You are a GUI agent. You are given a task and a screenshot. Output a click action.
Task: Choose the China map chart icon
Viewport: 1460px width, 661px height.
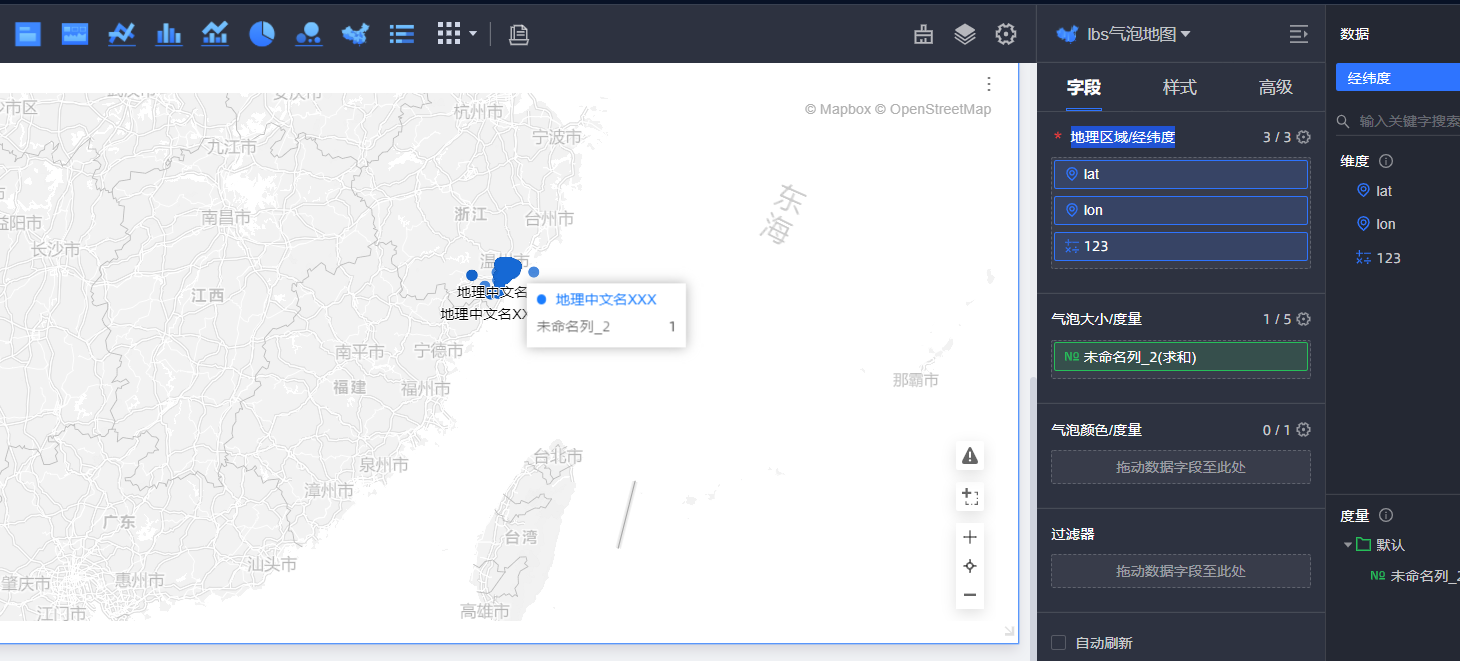pos(355,34)
